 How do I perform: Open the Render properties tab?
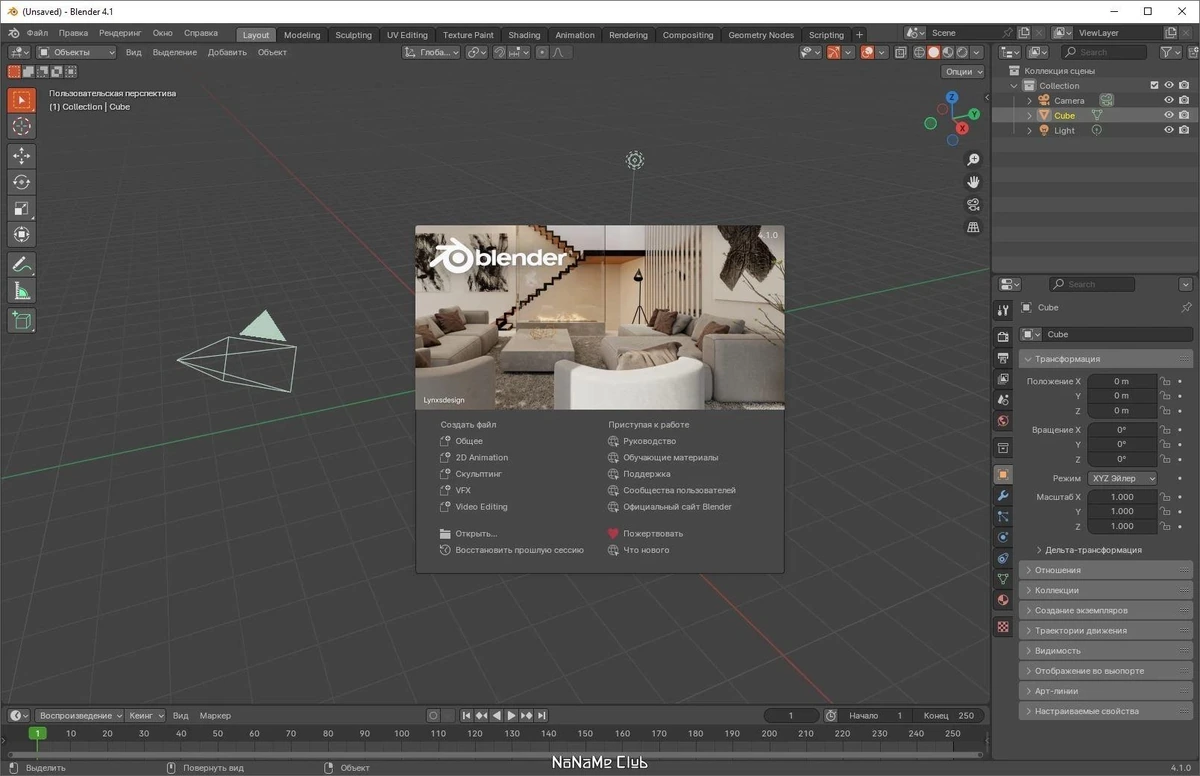pyautogui.click(x=1003, y=337)
